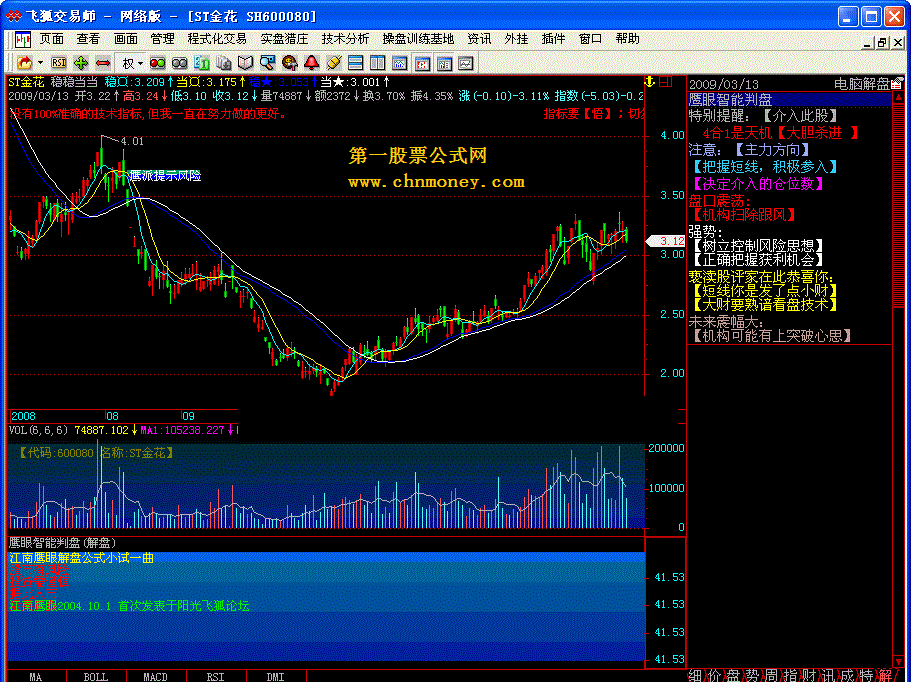Click the face with hammer toolbar icon
The width and height of the screenshot is (911, 682).
coord(289,63)
